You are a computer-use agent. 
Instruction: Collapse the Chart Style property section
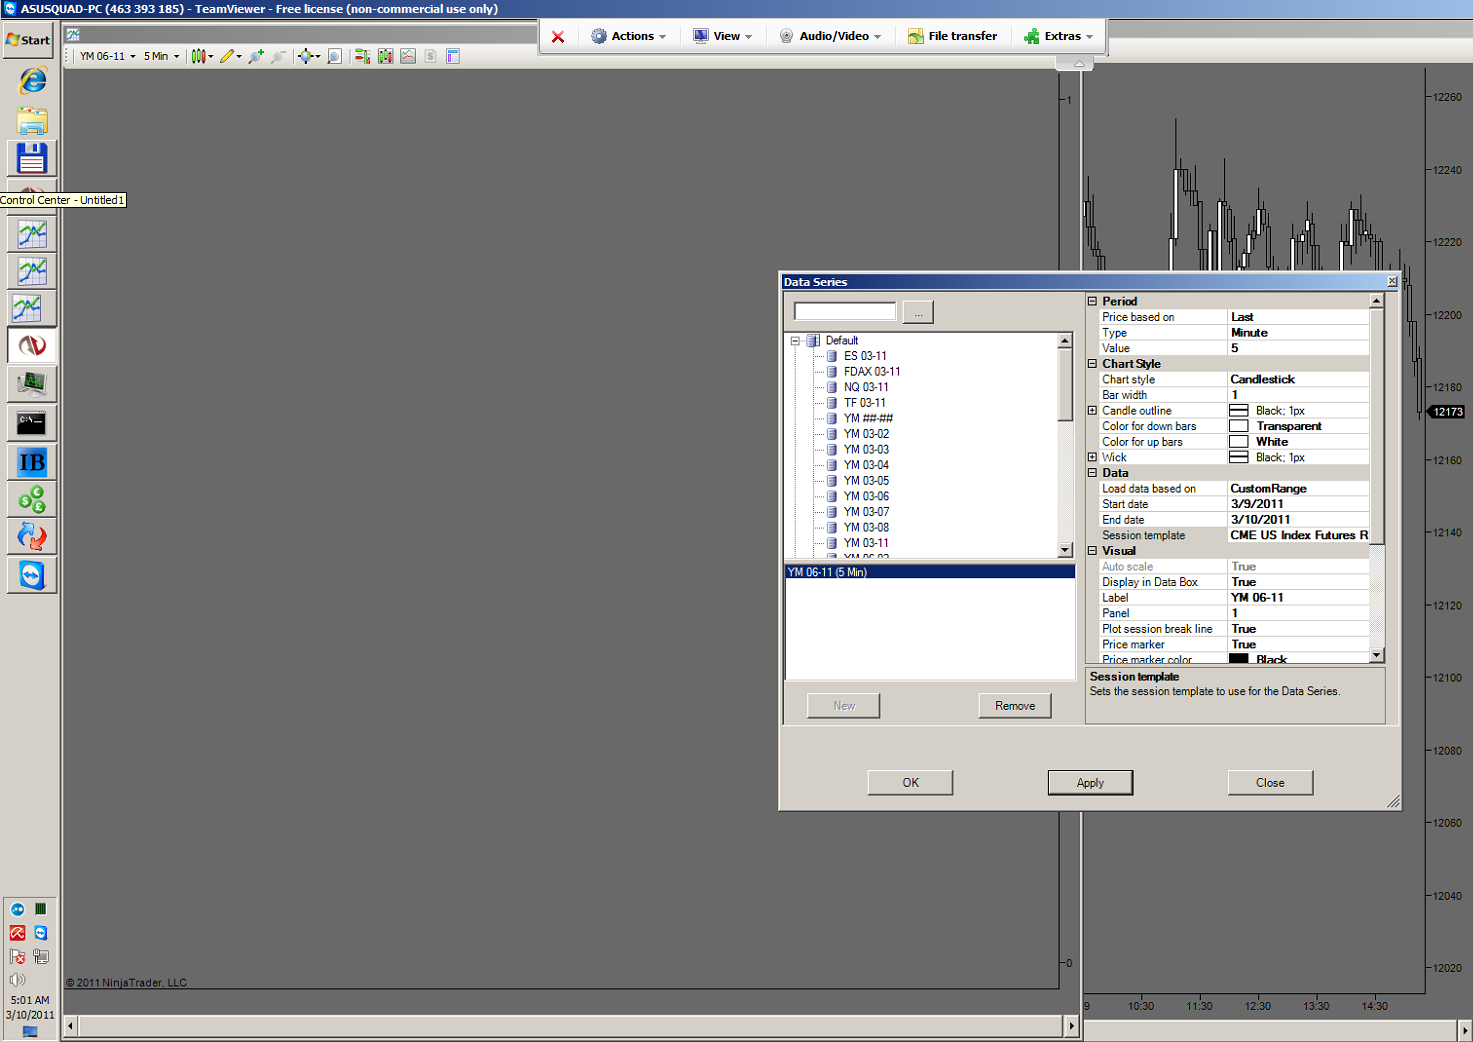pyautogui.click(x=1092, y=364)
